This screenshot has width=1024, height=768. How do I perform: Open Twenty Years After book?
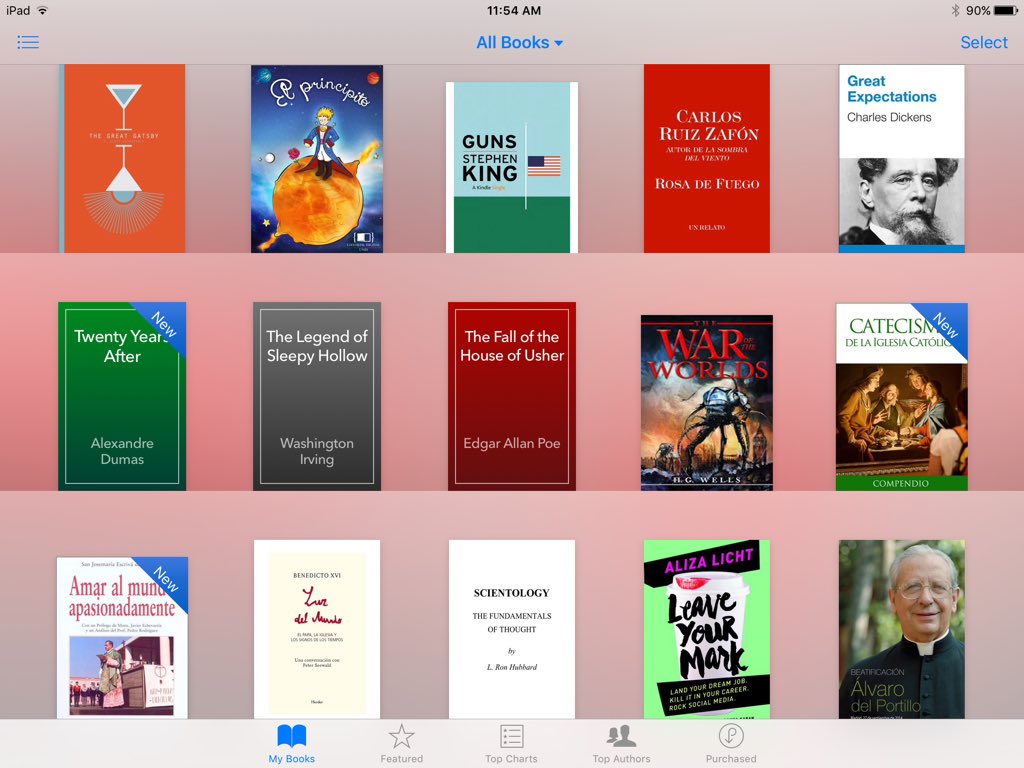point(122,396)
